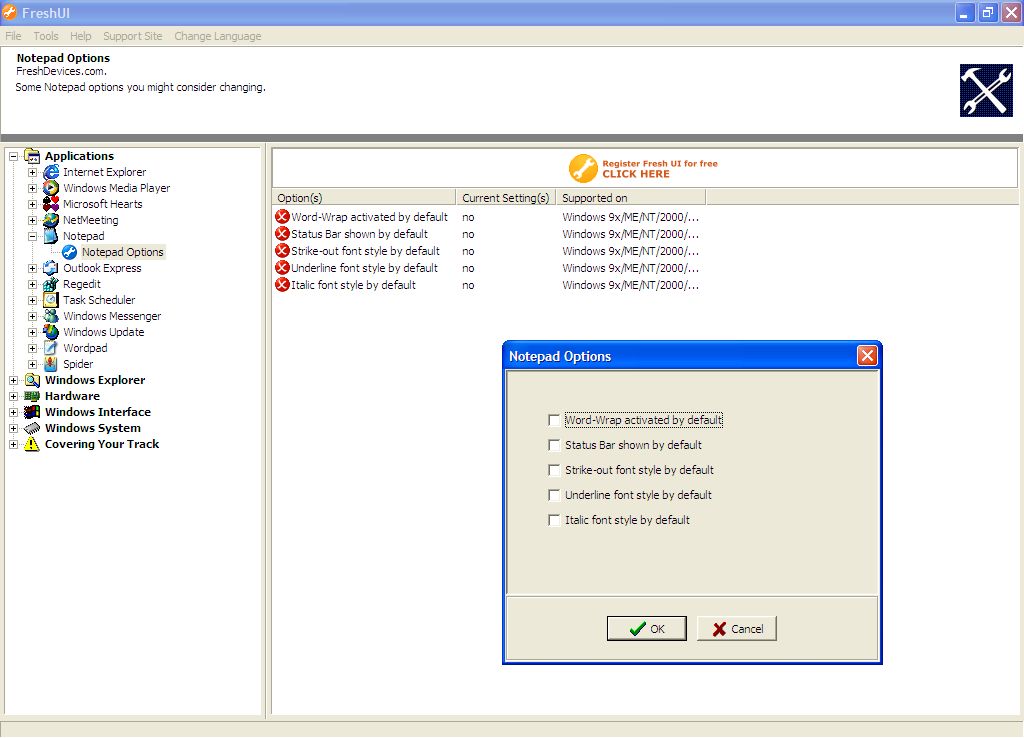Open the Support Site menu
This screenshot has height=738, width=1024.
133,36
